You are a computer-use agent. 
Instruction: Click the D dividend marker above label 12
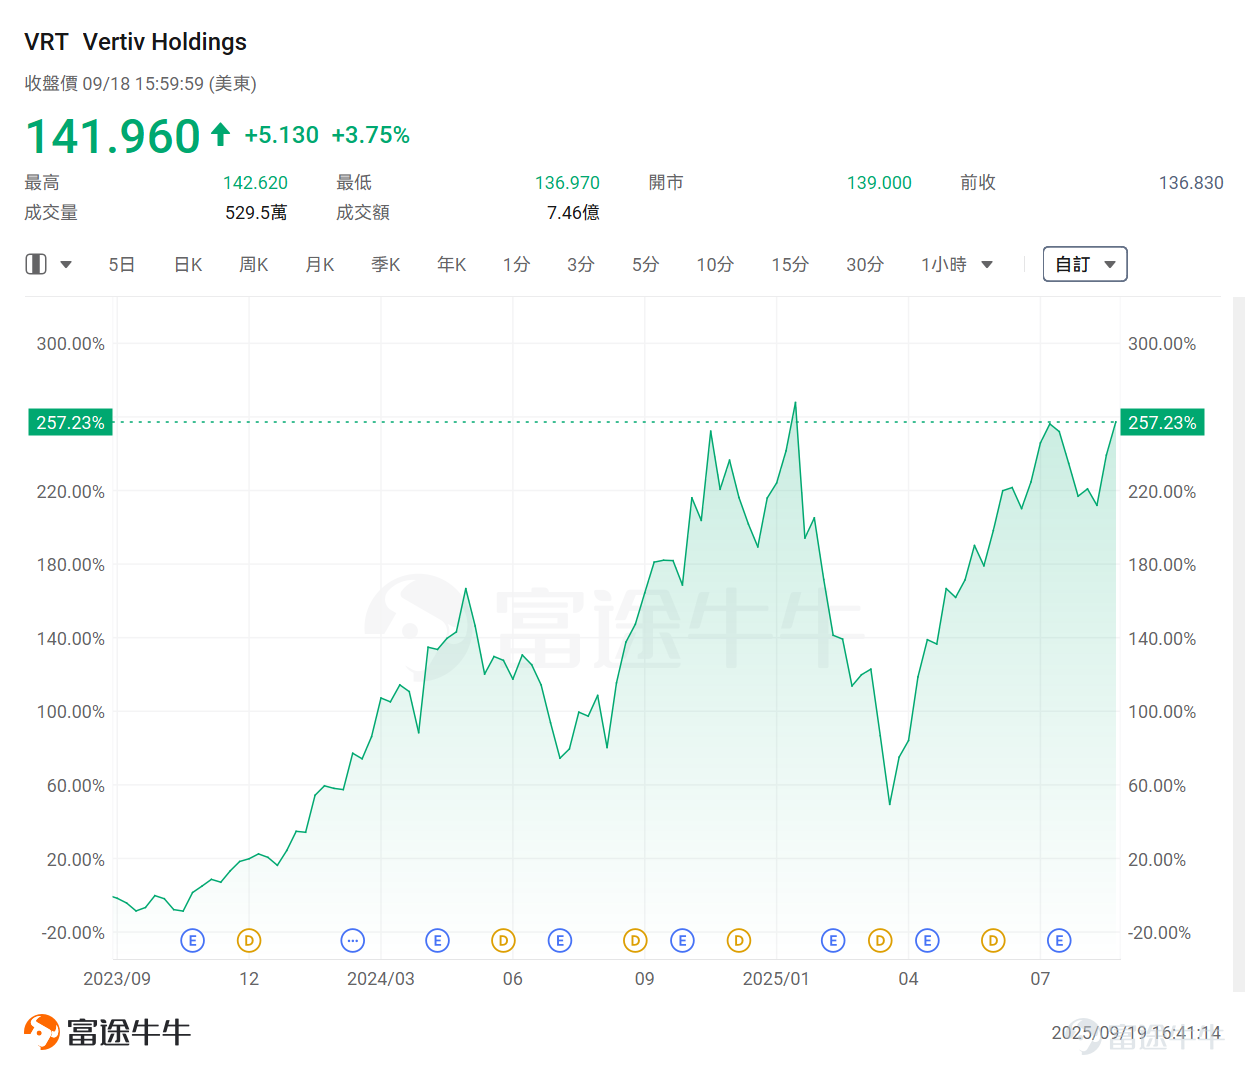249,941
